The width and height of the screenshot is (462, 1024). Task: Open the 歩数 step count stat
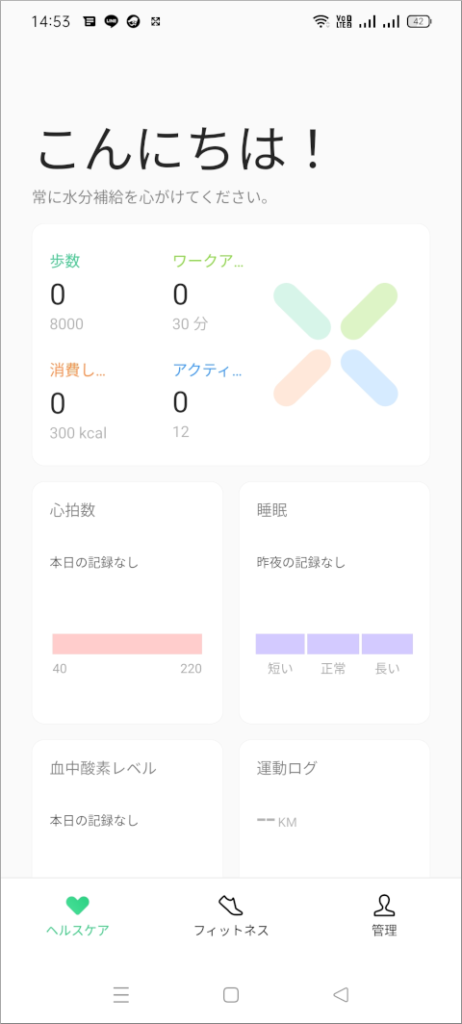click(67, 292)
